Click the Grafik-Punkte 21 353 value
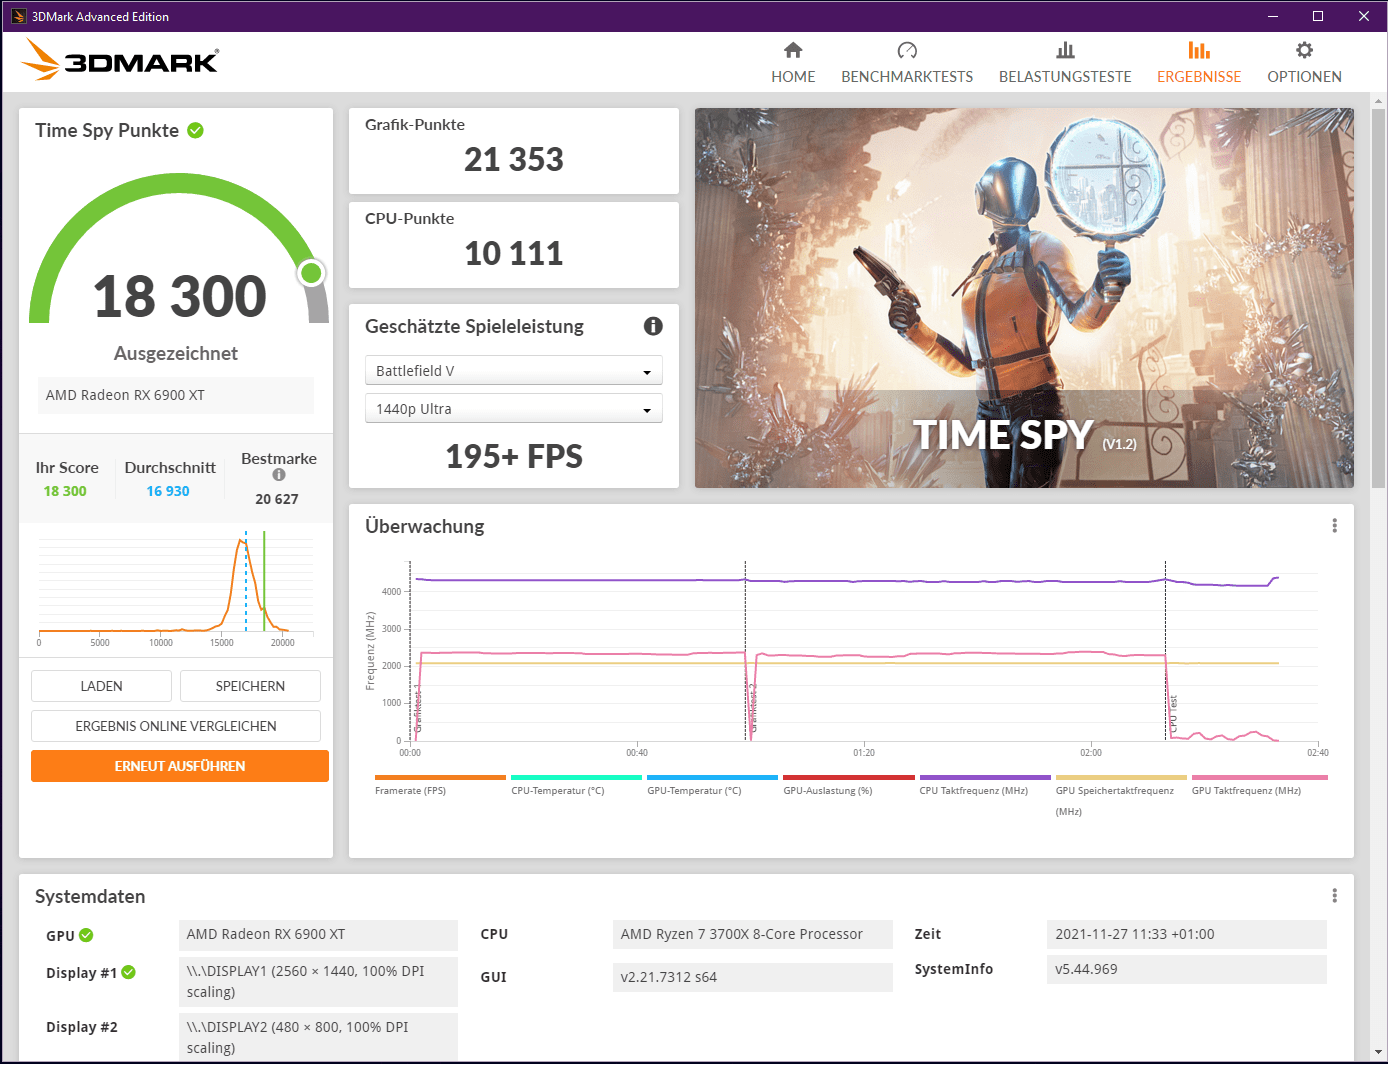This screenshot has height=1067, width=1392. point(514,160)
